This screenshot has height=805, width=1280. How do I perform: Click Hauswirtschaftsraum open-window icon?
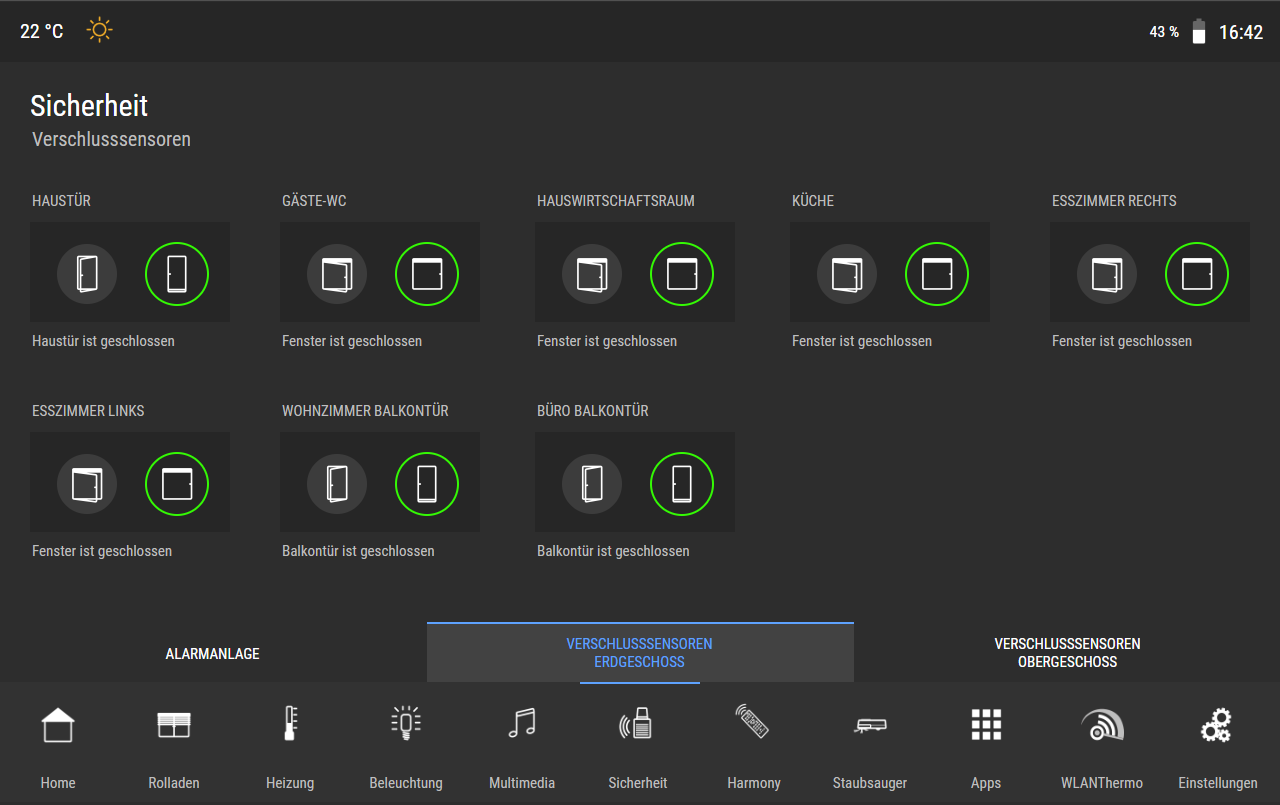(x=592, y=274)
